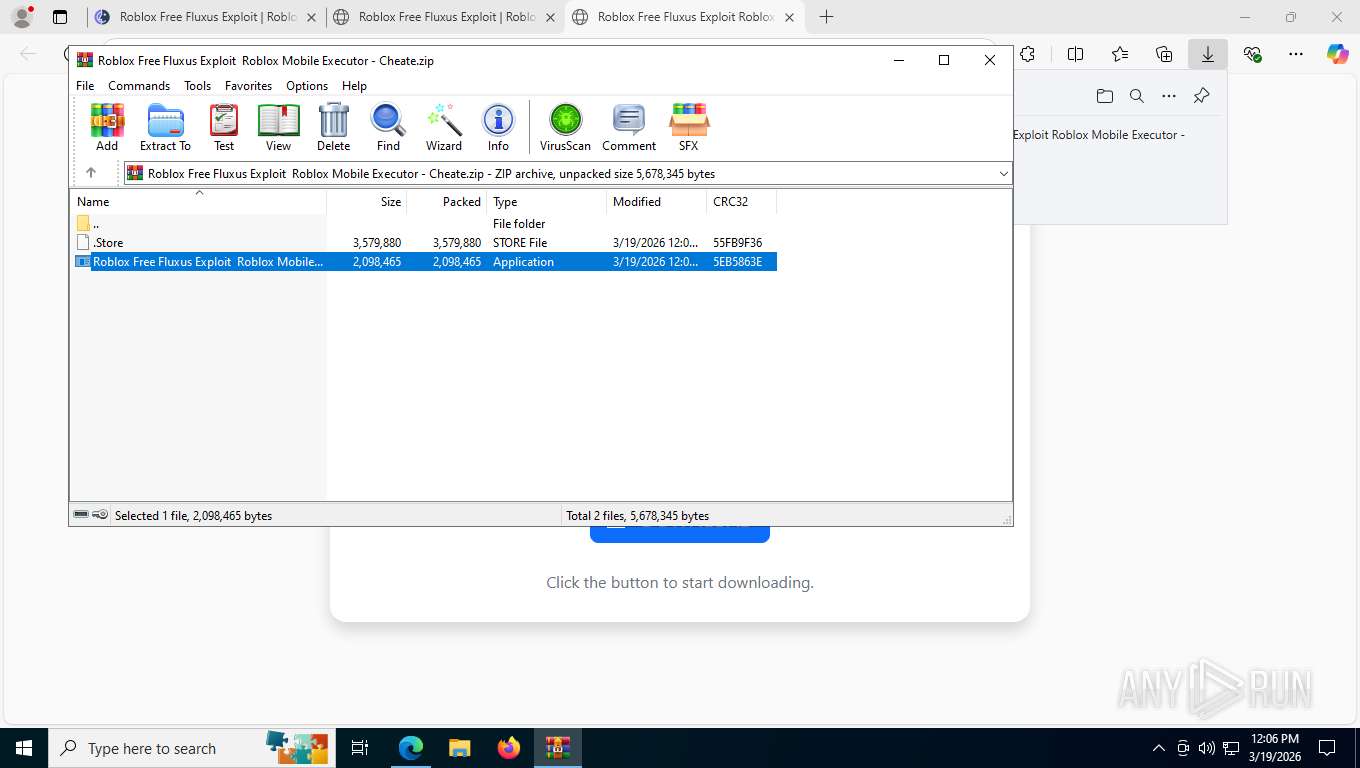Sort by the Modified column header
1360x768 pixels.
(657, 201)
